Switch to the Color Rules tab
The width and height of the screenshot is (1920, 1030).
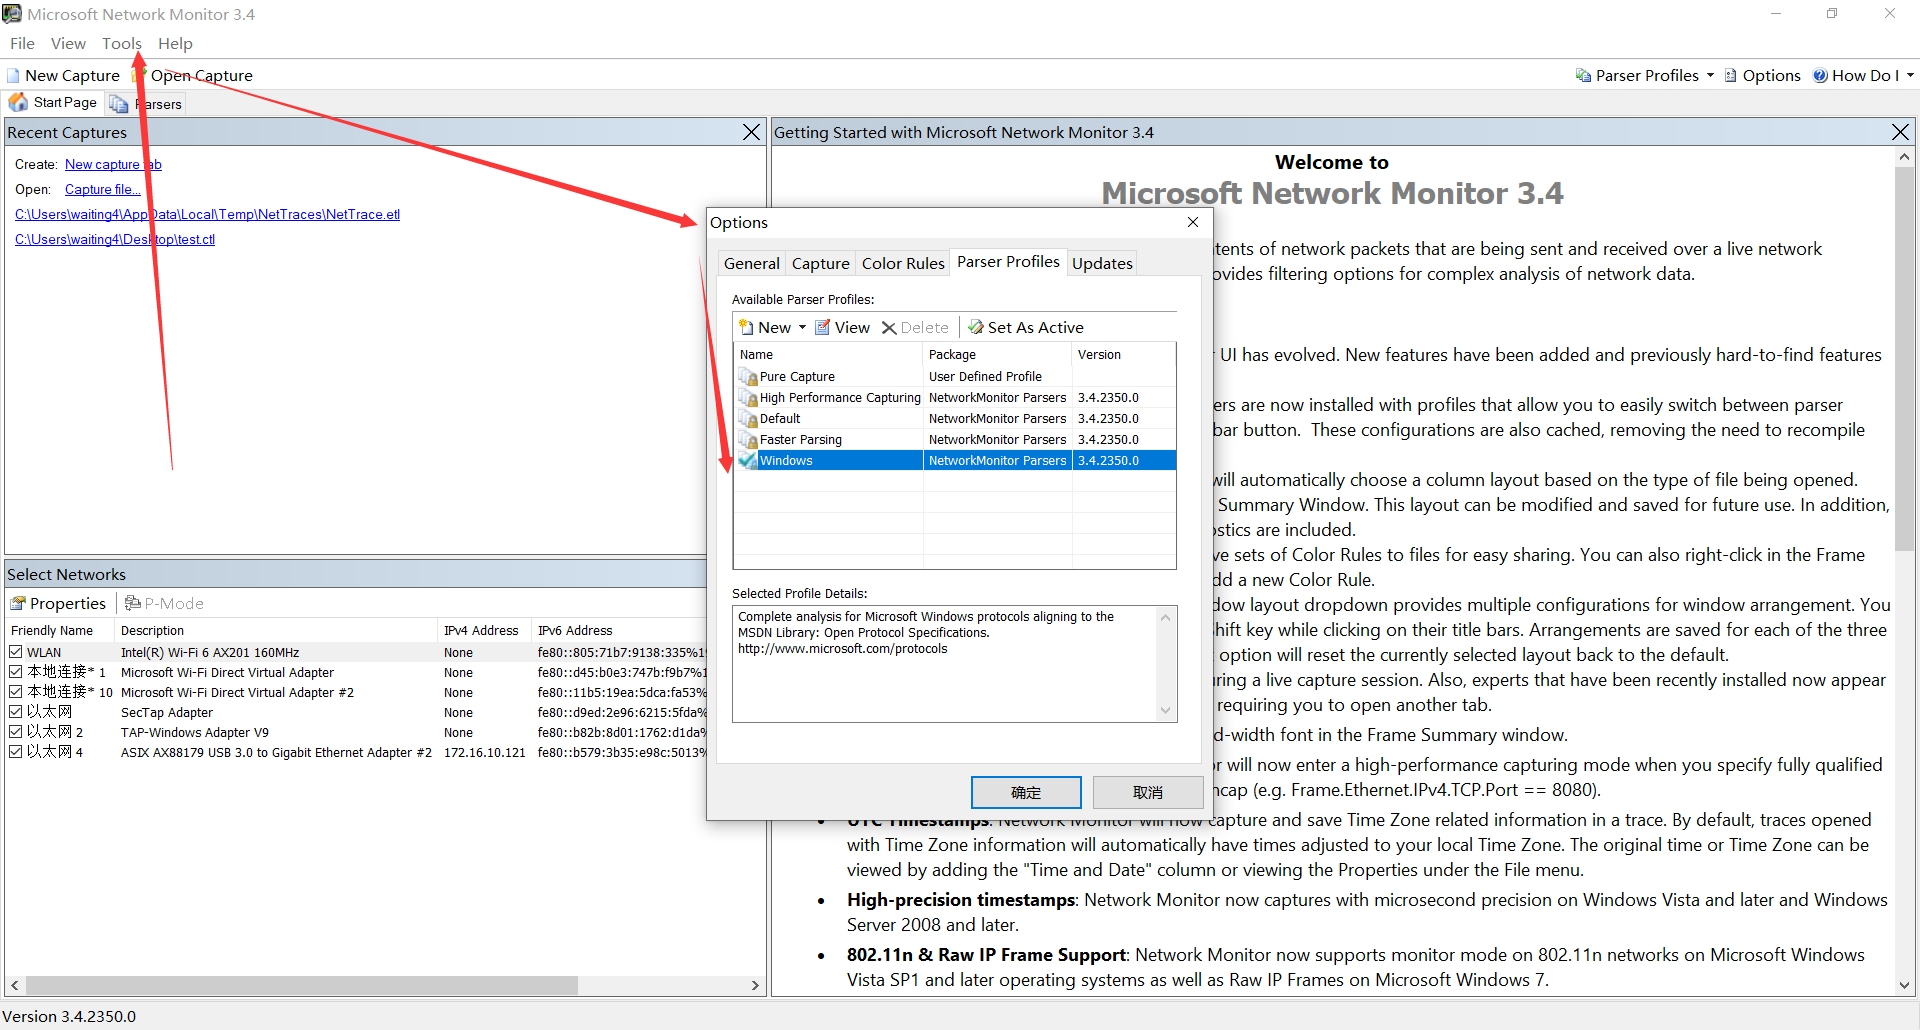(x=903, y=263)
